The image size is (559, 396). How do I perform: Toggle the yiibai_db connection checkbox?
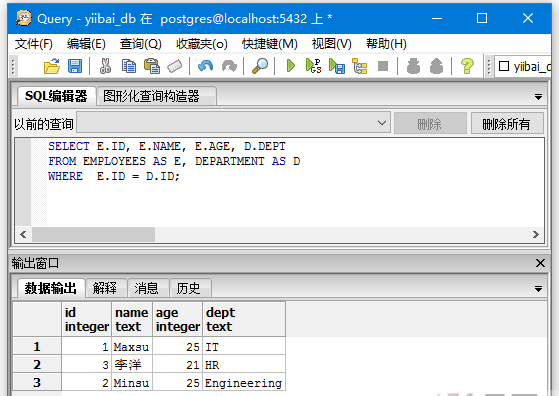pos(504,66)
